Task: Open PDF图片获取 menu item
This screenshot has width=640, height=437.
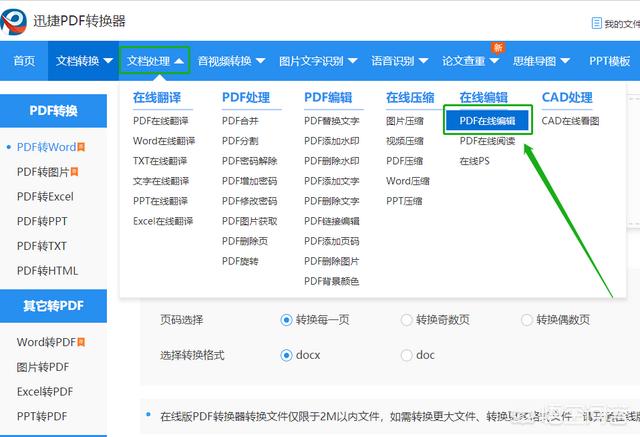Action: coord(249,221)
